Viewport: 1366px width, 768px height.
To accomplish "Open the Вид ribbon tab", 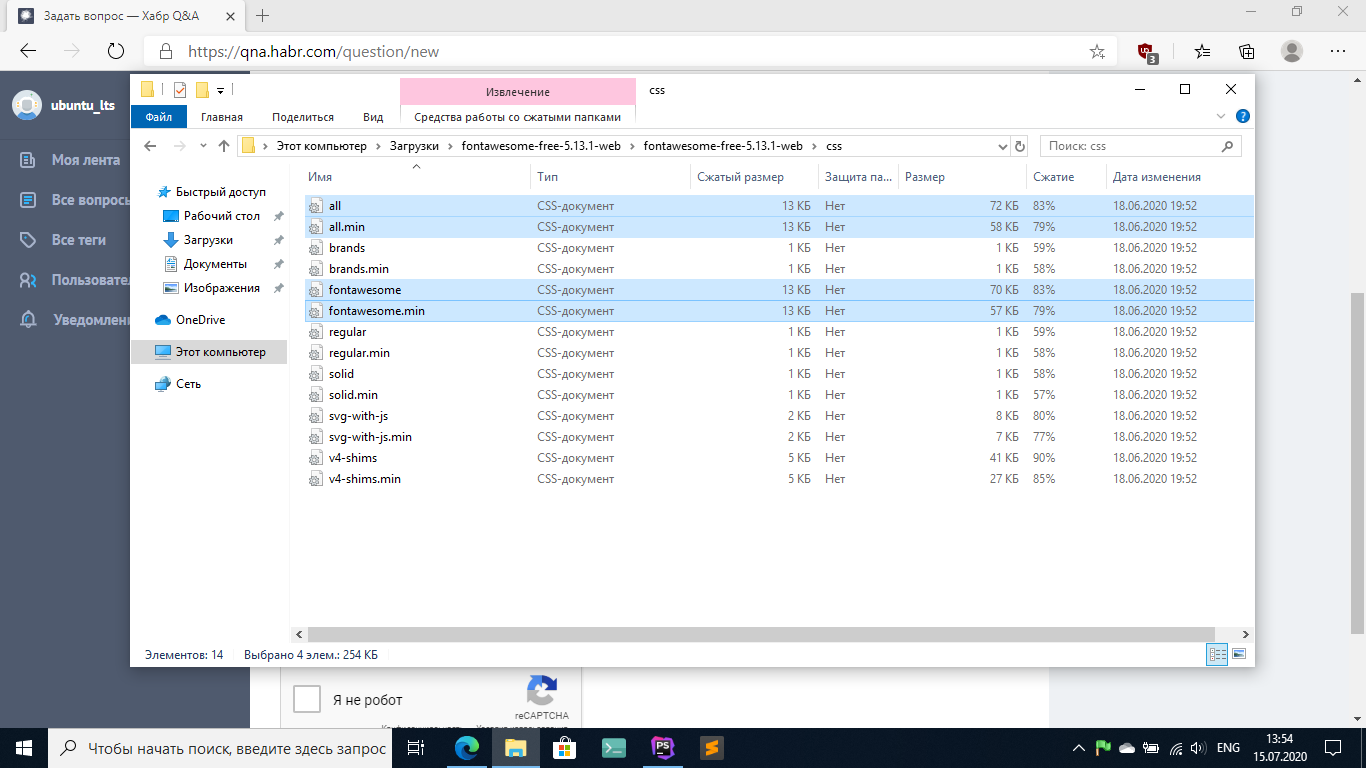I will click(x=373, y=117).
